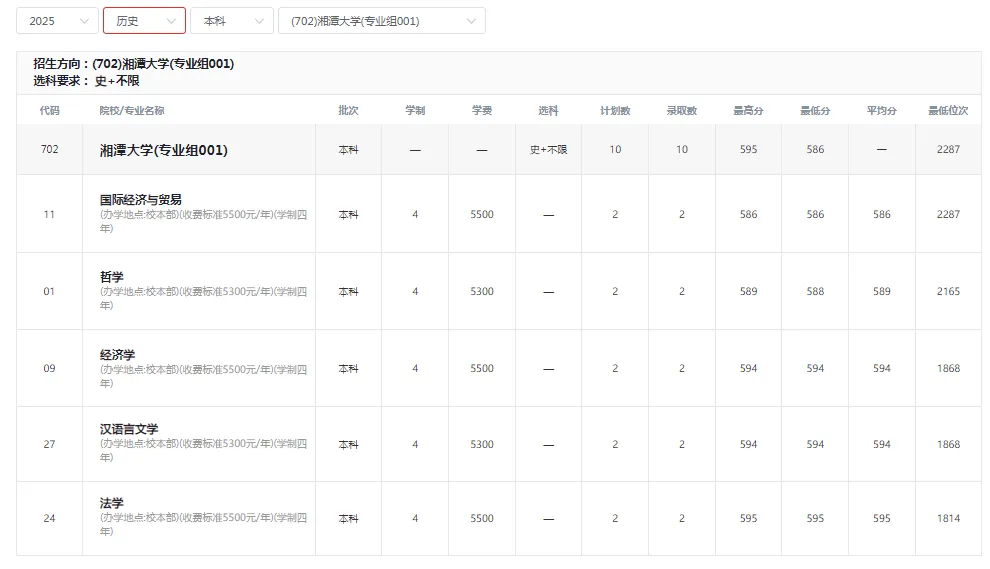
Task: Click code 702 in the table
Action: pyautogui.click(x=49, y=150)
